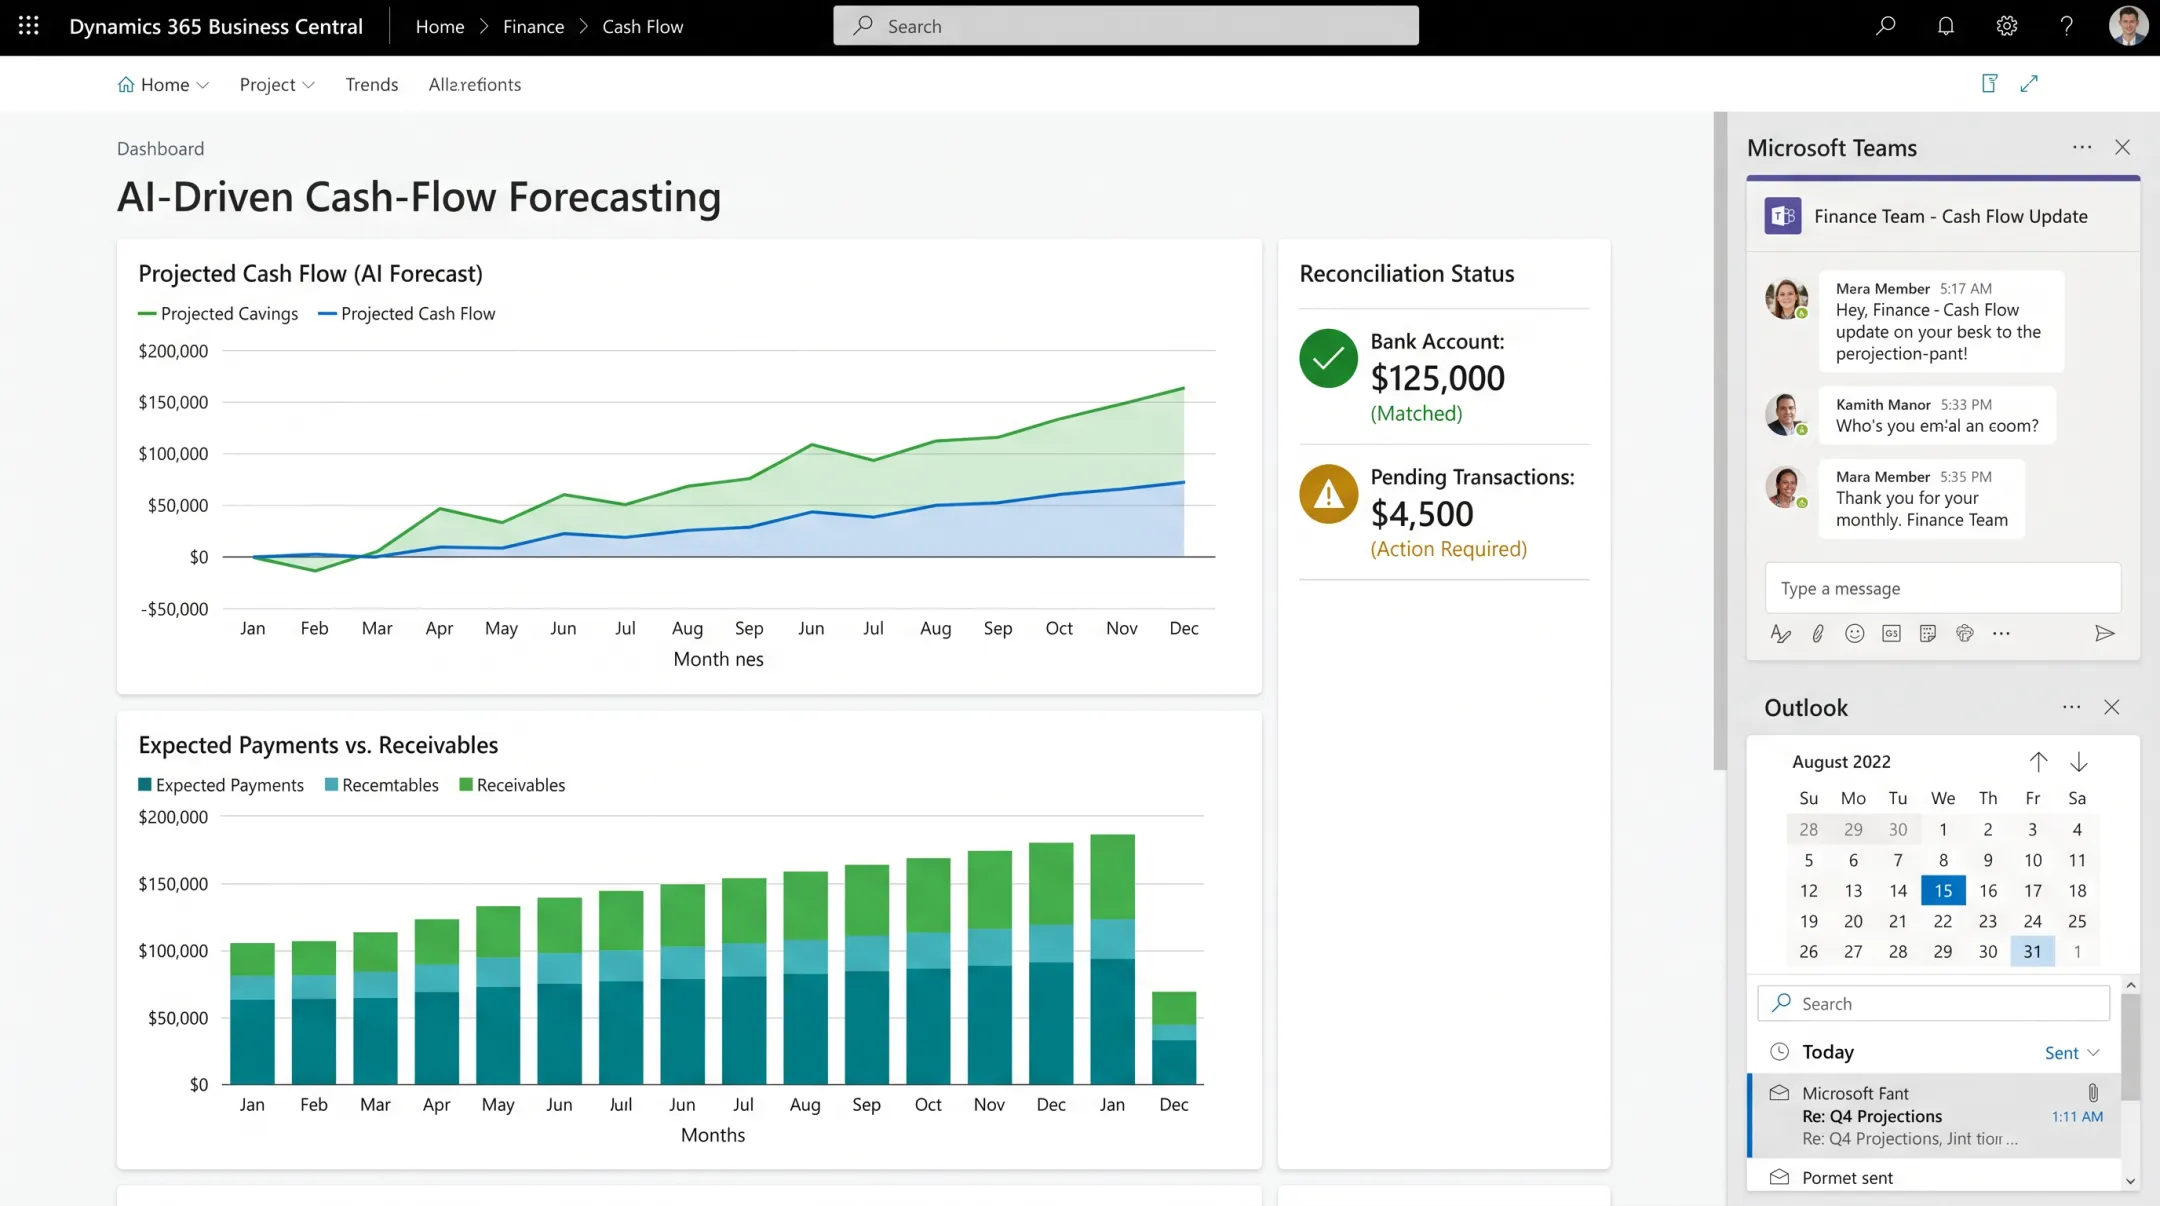Open sticker picker in Teams

tap(1928, 633)
